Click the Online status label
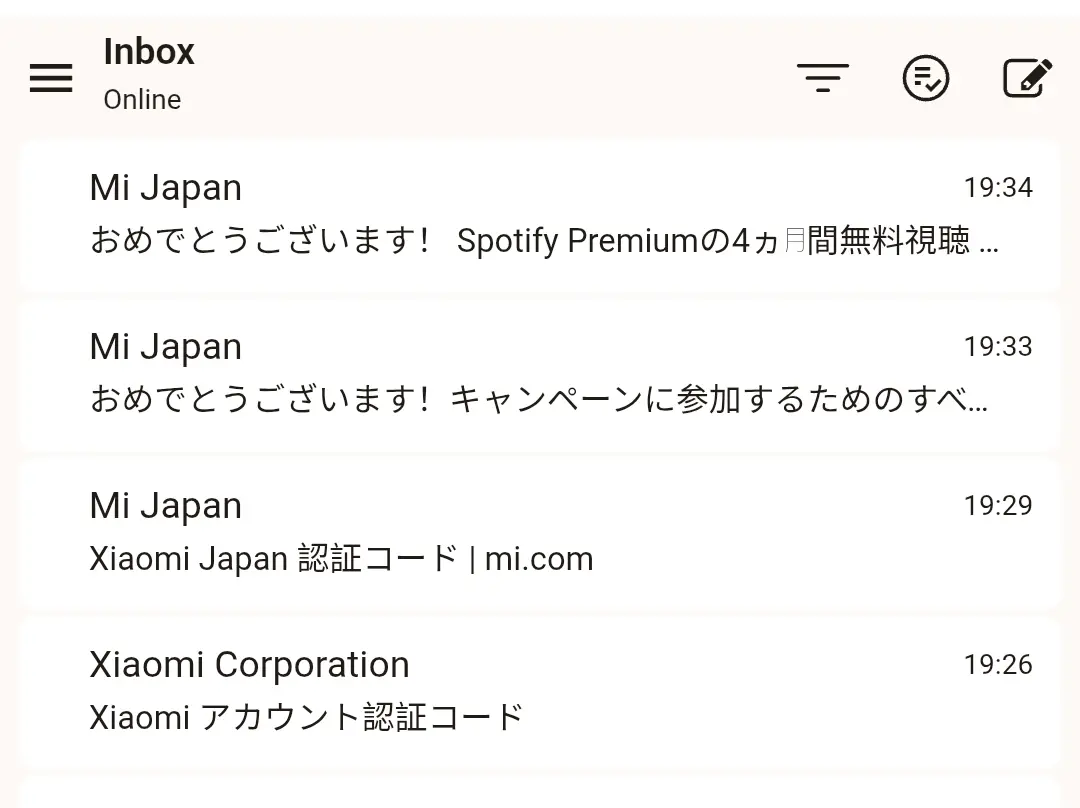 coord(143,100)
